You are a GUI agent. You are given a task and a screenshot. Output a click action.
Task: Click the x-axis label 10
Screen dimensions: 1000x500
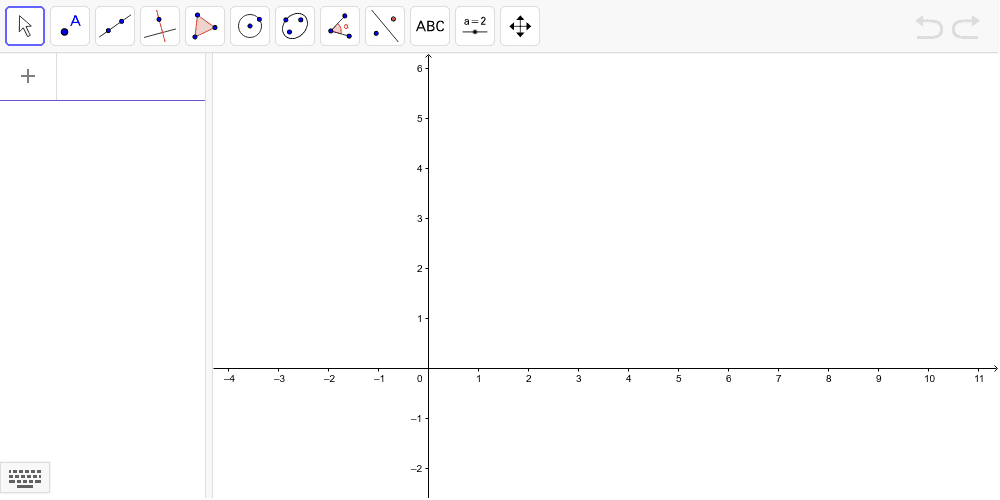tap(929, 379)
